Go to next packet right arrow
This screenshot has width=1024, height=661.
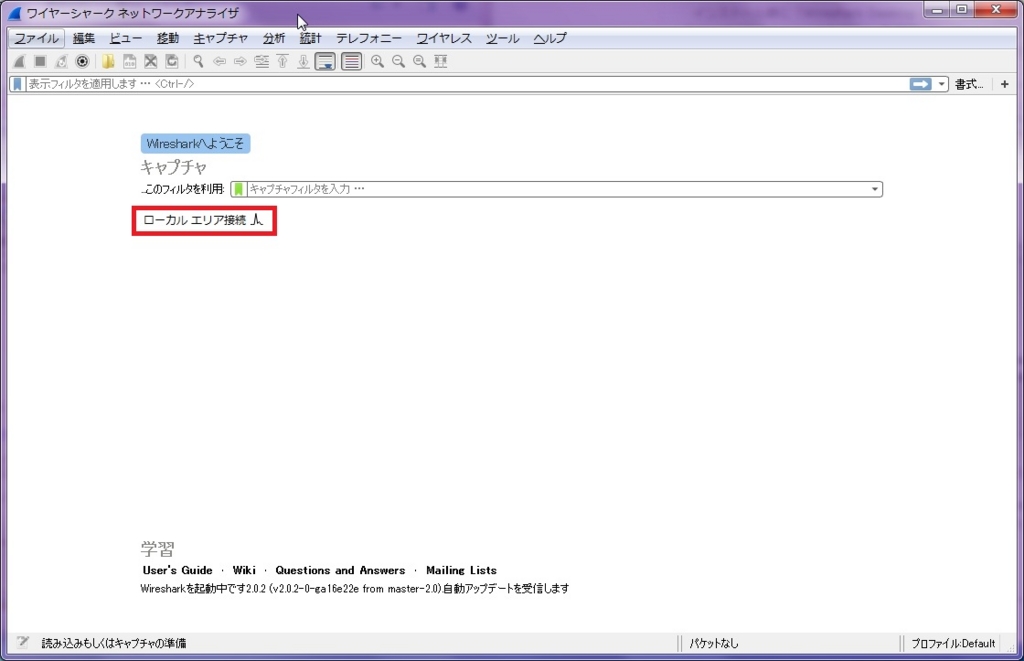point(240,61)
